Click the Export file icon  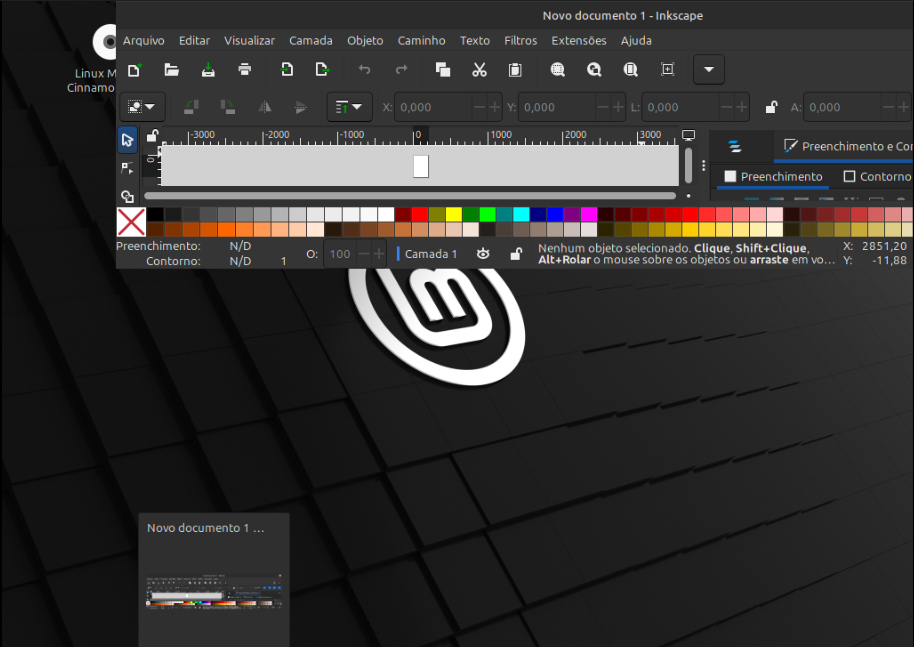322,70
